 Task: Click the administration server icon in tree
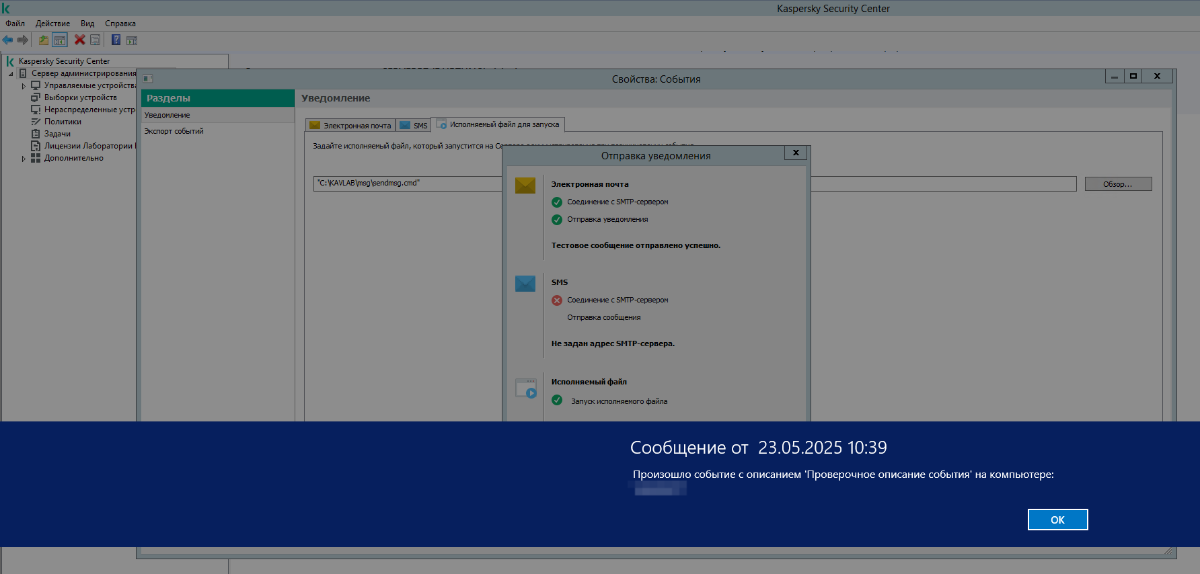click(x=23, y=73)
